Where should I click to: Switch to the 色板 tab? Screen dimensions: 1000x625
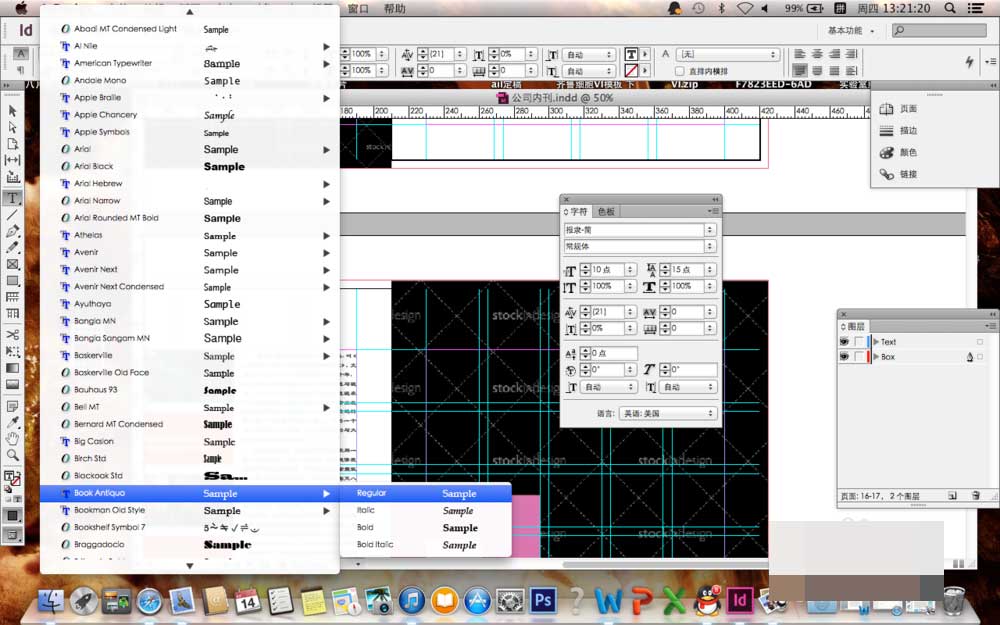[606, 212]
